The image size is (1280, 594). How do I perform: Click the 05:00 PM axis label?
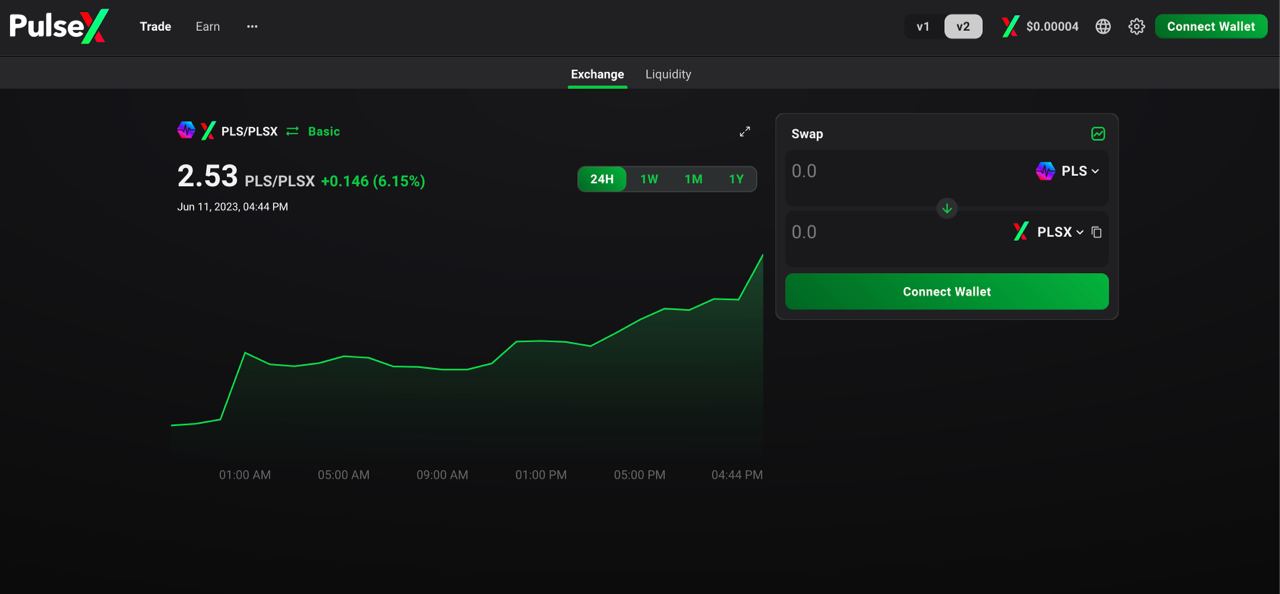pos(640,475)
